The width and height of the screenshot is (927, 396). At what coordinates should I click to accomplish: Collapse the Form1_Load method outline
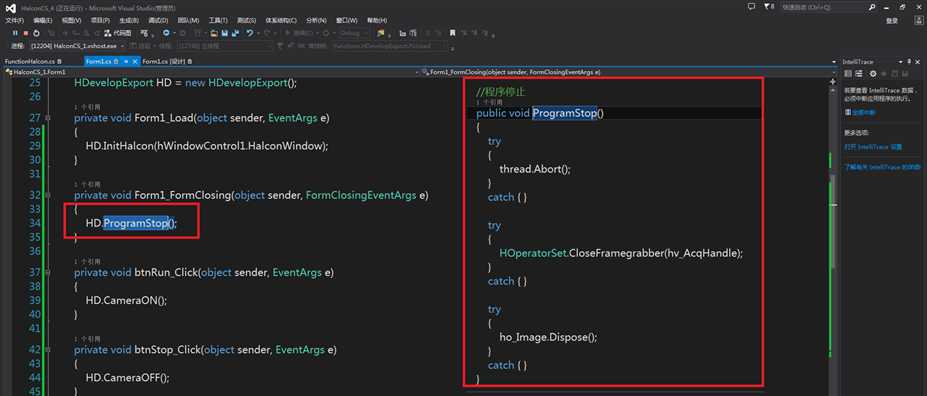tap(48, 118)
